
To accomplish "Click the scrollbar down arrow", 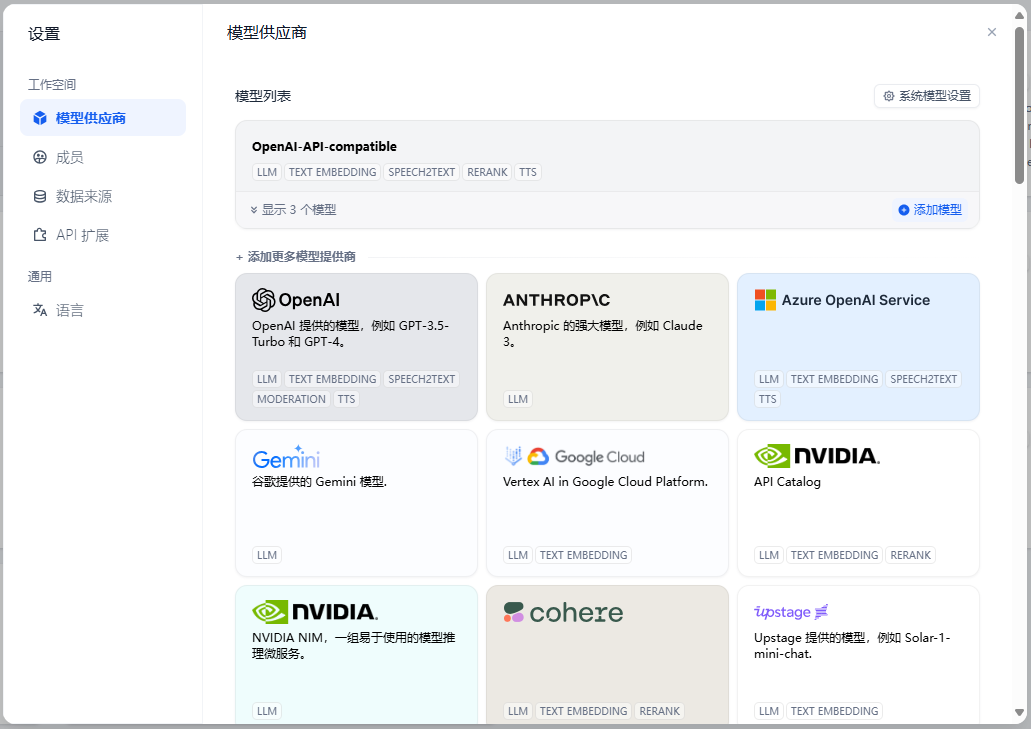I will click(x=1020, y=713).
